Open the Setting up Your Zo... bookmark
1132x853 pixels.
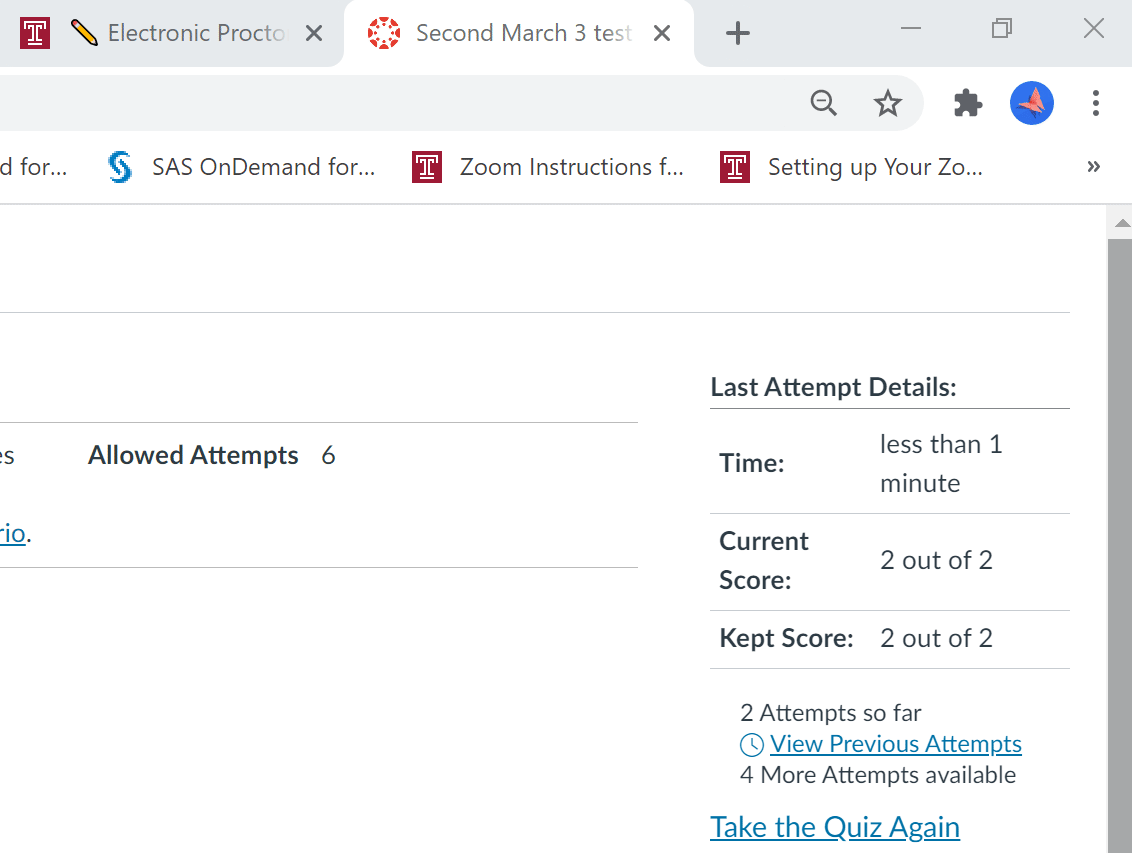(x=852, y=167)
